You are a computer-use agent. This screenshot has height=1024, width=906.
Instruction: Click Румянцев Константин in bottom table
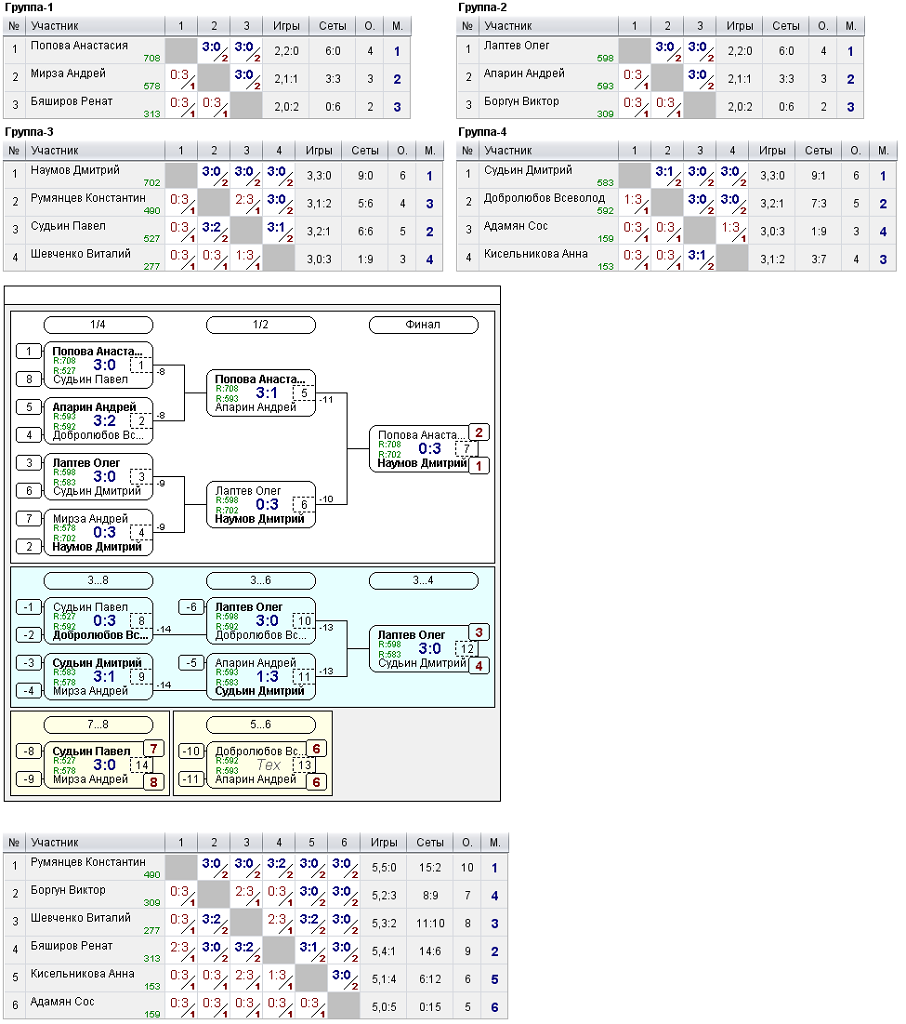(88, 862)
